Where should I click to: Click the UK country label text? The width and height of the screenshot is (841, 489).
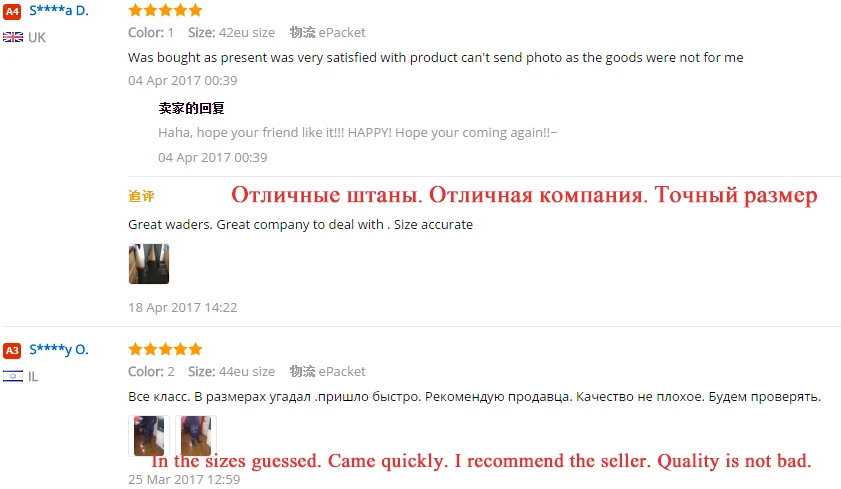coord(37,38)
